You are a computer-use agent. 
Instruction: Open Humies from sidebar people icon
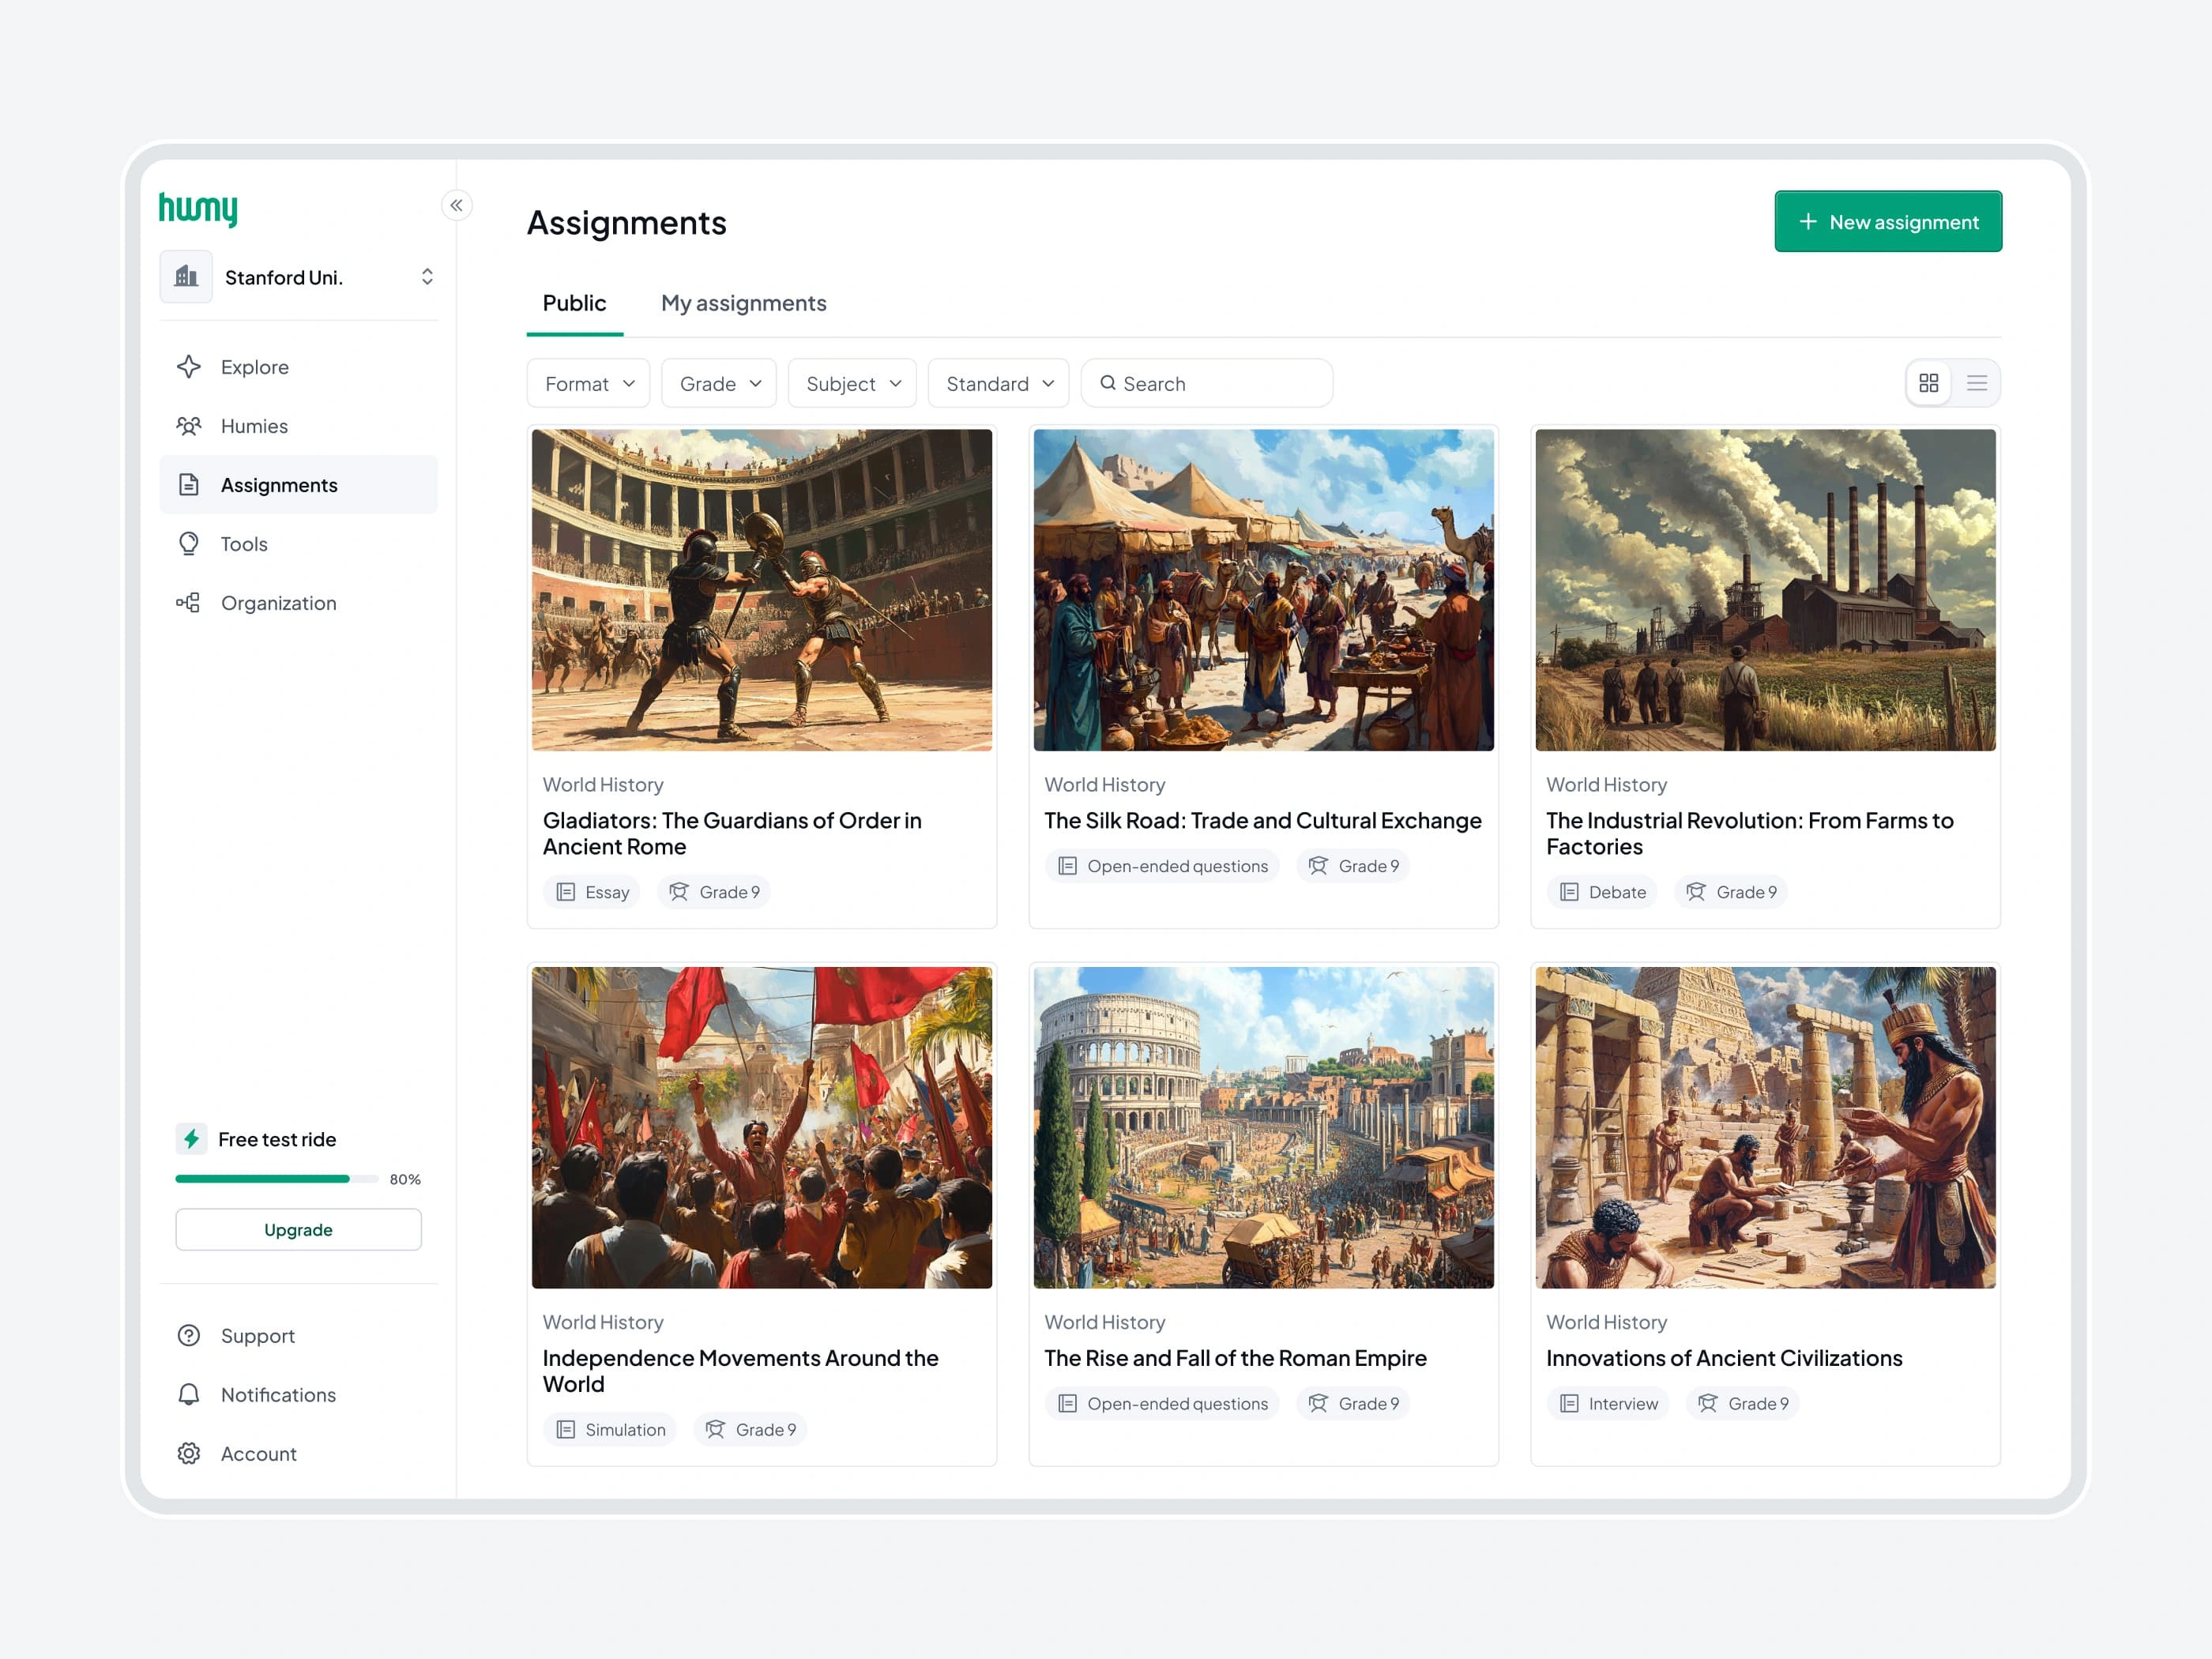click(189, 426)
